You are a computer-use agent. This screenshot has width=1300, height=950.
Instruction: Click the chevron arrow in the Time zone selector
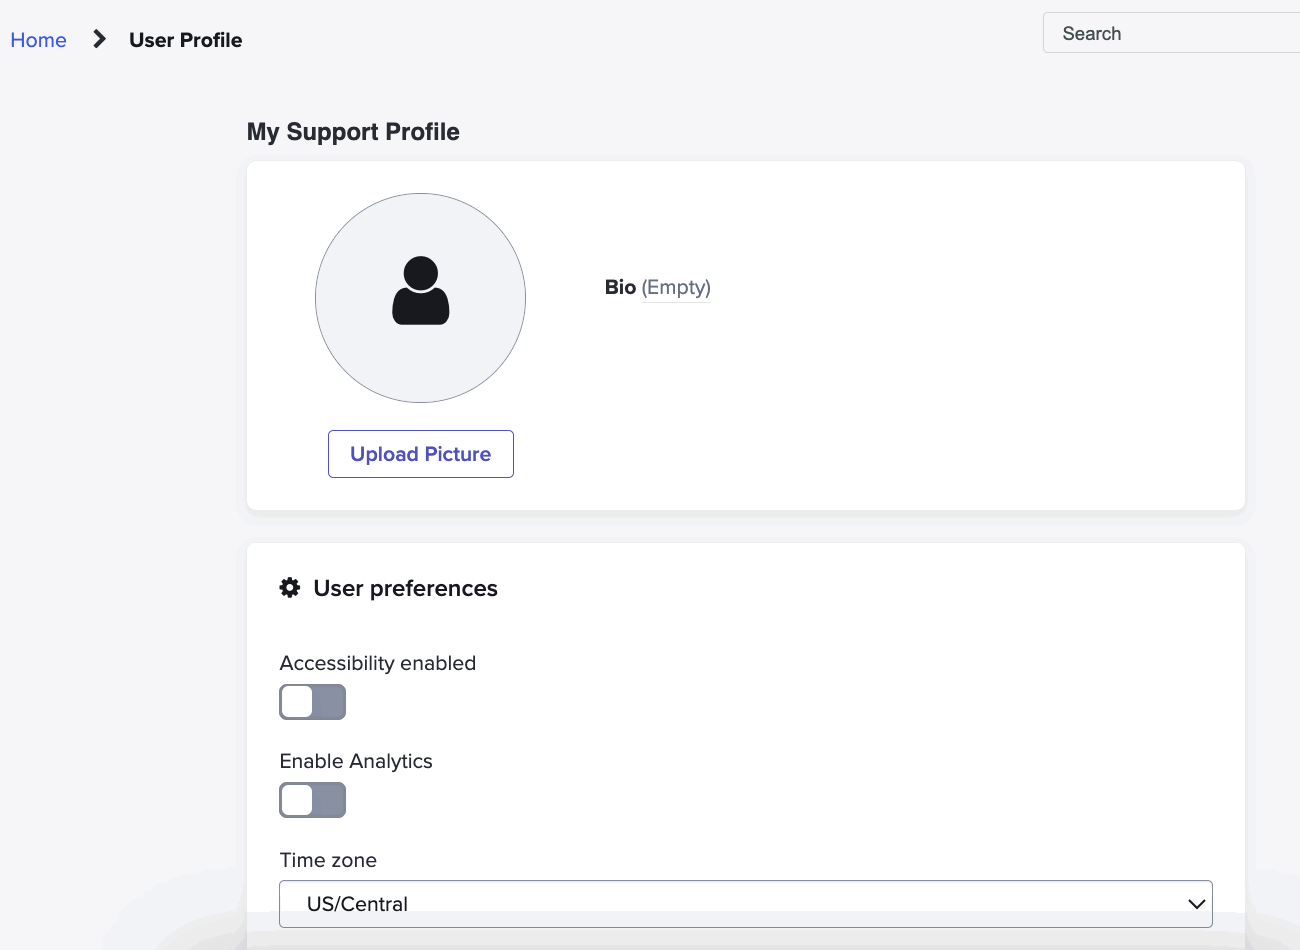point(1195,903)
